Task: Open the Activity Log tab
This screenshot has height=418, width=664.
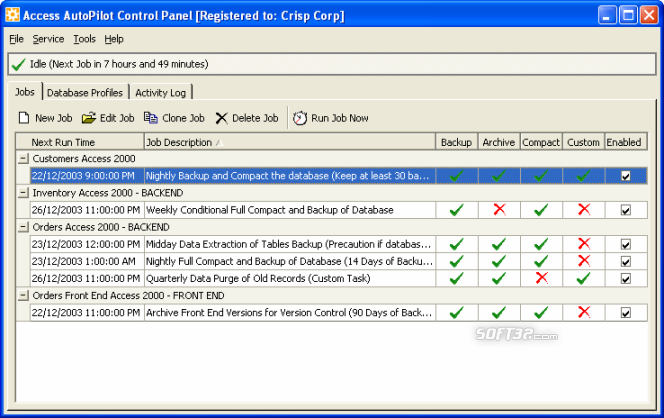Action: click(x=160, y=93)
